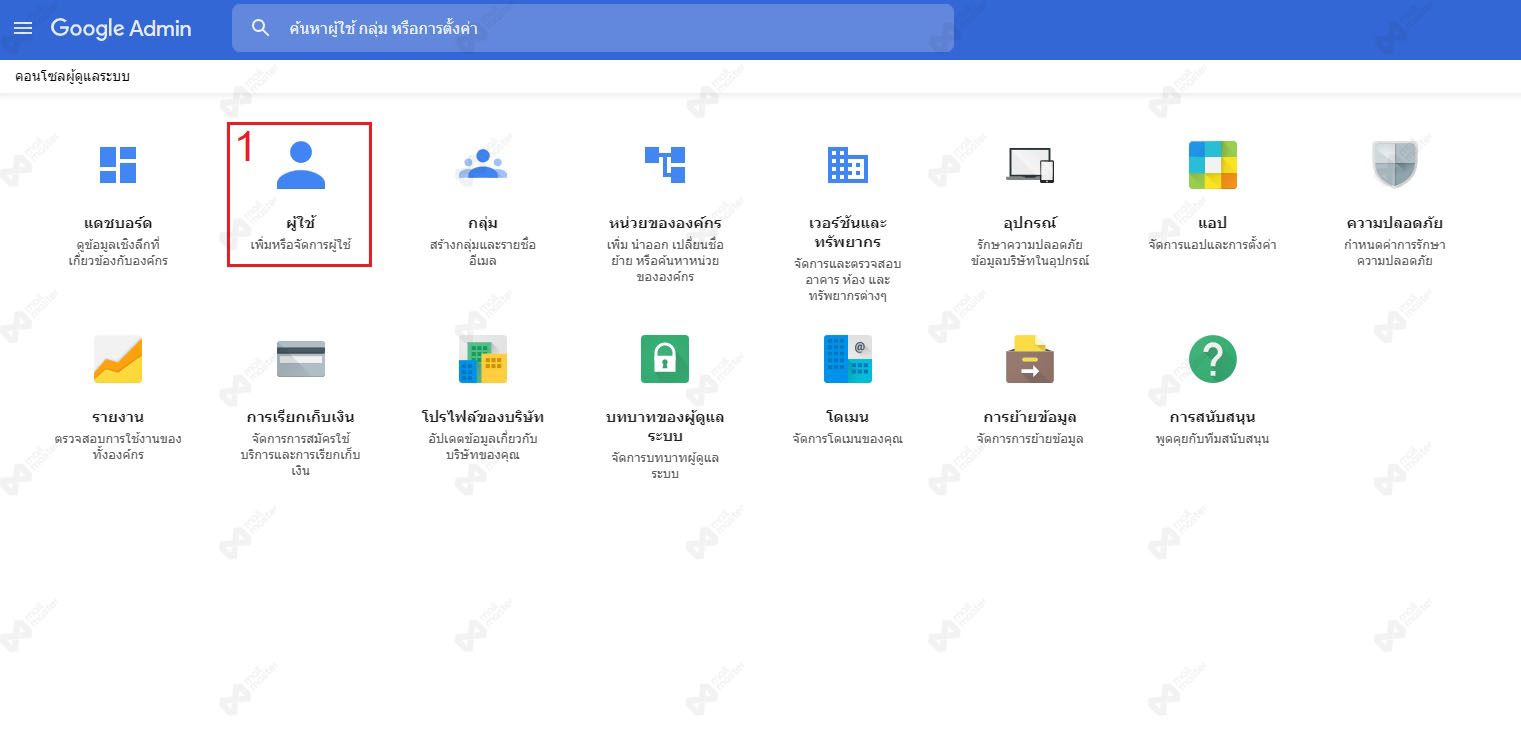
Task: Open the โปรไฟล์ของบริษัท company profile icon
Action: point(483,359)
